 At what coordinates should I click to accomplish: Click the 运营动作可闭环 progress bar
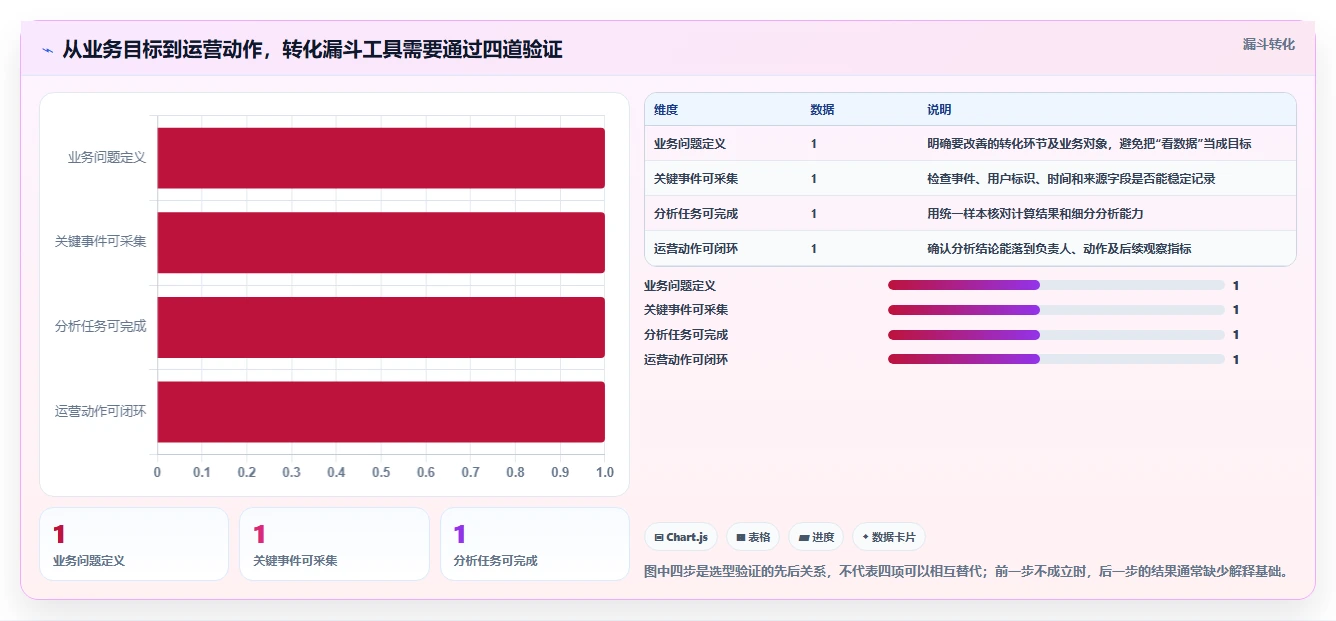pos(1056,359)
